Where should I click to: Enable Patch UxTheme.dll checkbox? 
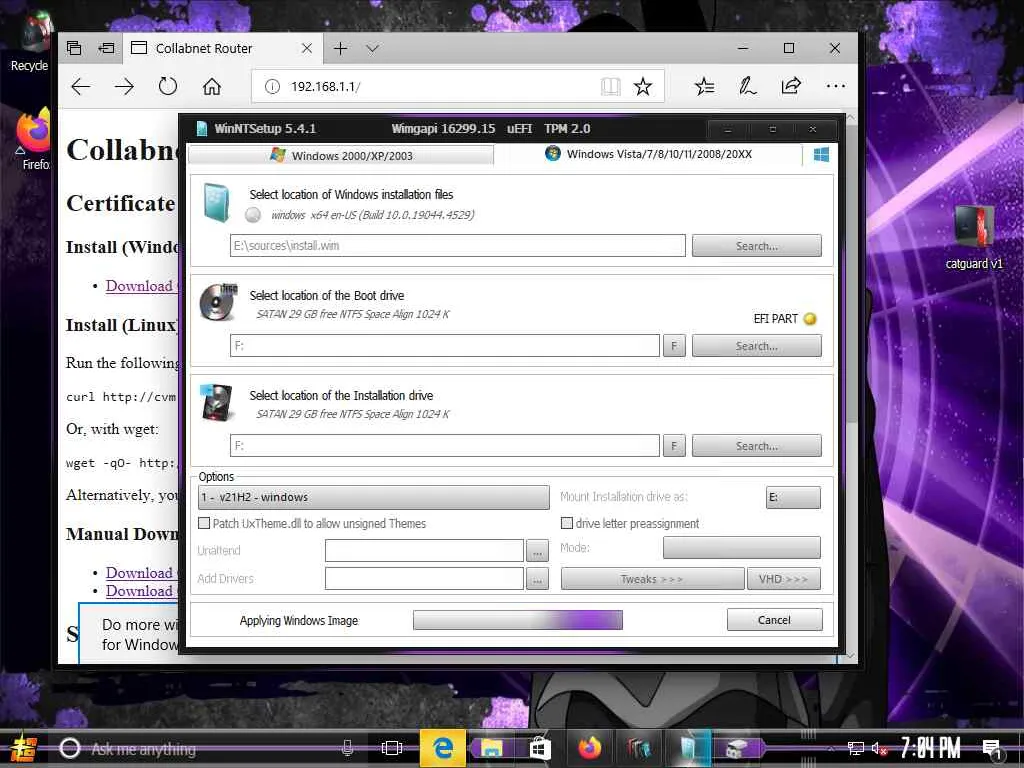[204, 523]
